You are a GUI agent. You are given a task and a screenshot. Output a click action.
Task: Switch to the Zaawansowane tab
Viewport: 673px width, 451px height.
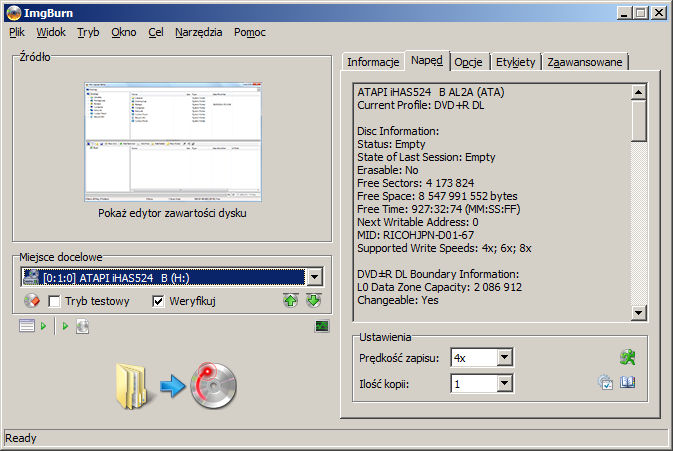[585, 62]
